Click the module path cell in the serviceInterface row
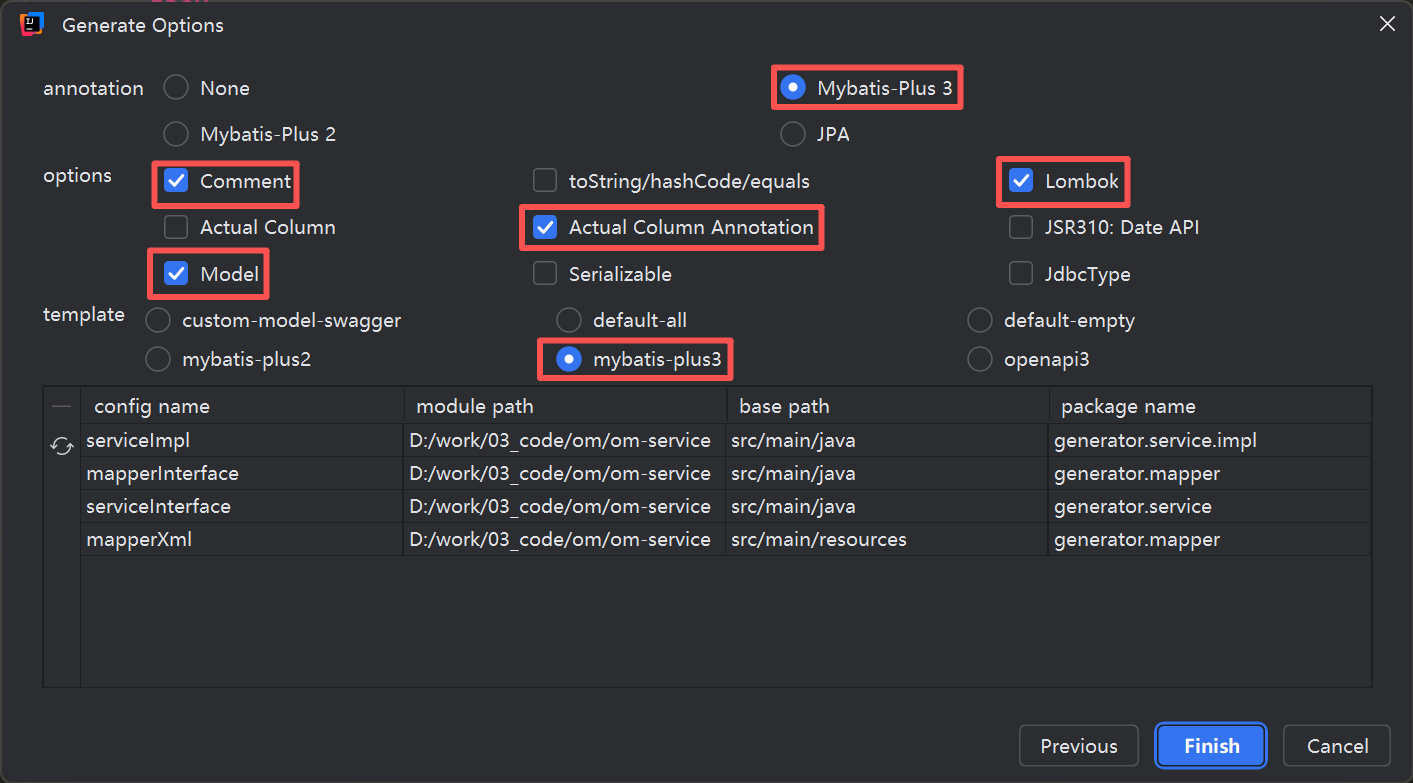The width and height of the screenshot is (1413, 783). tap(565, 506)
